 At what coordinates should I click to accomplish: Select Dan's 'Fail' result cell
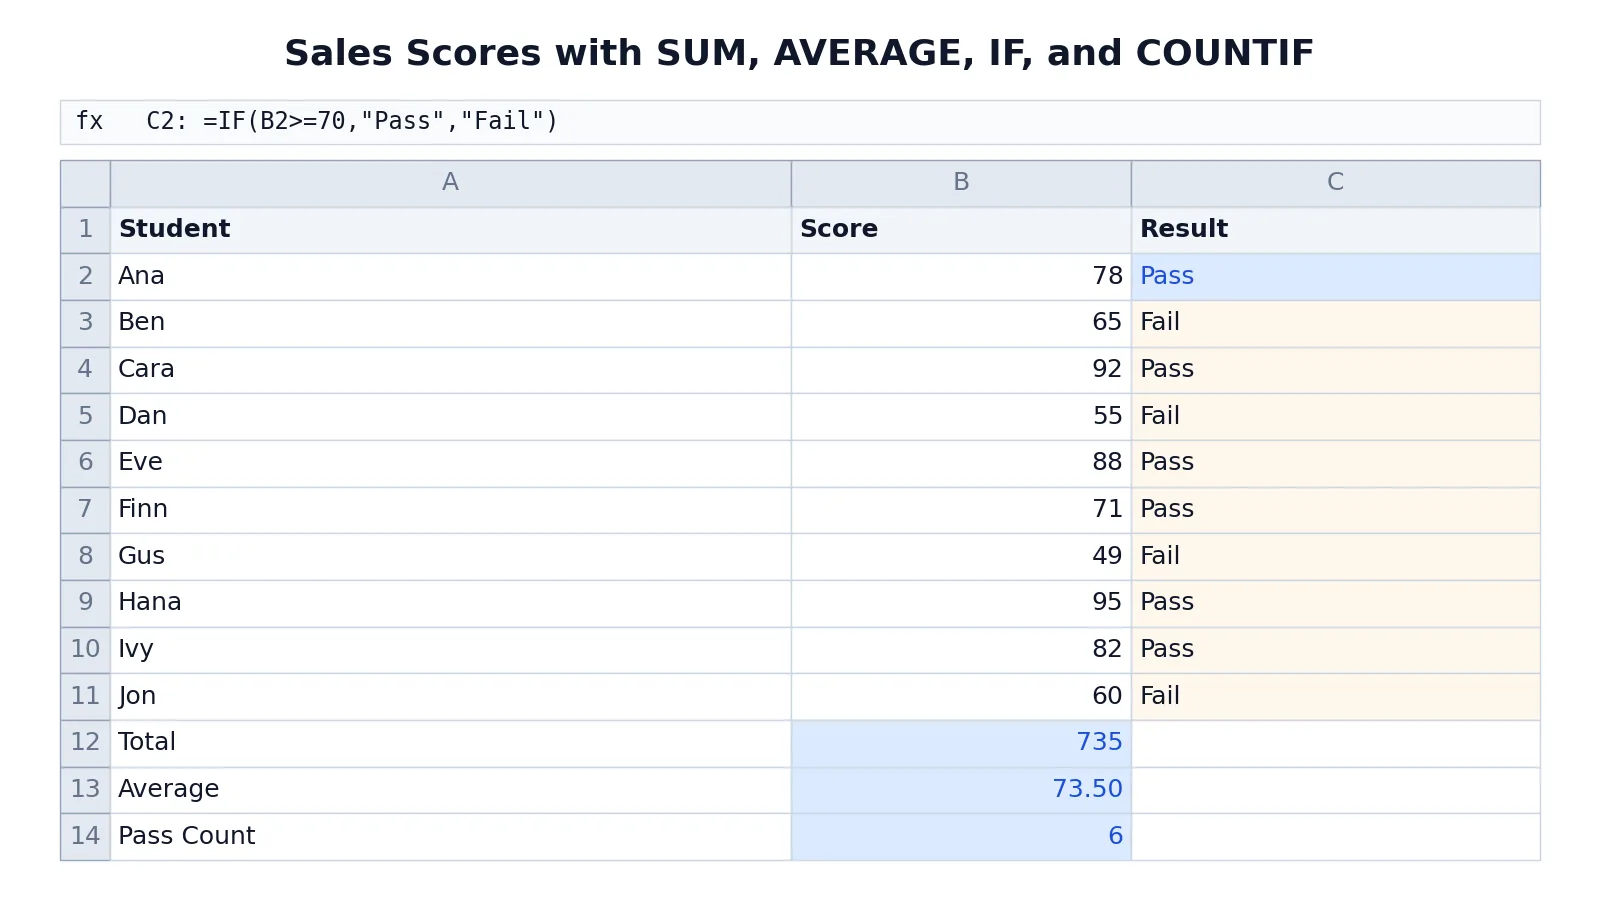[x=1336, y=417]
